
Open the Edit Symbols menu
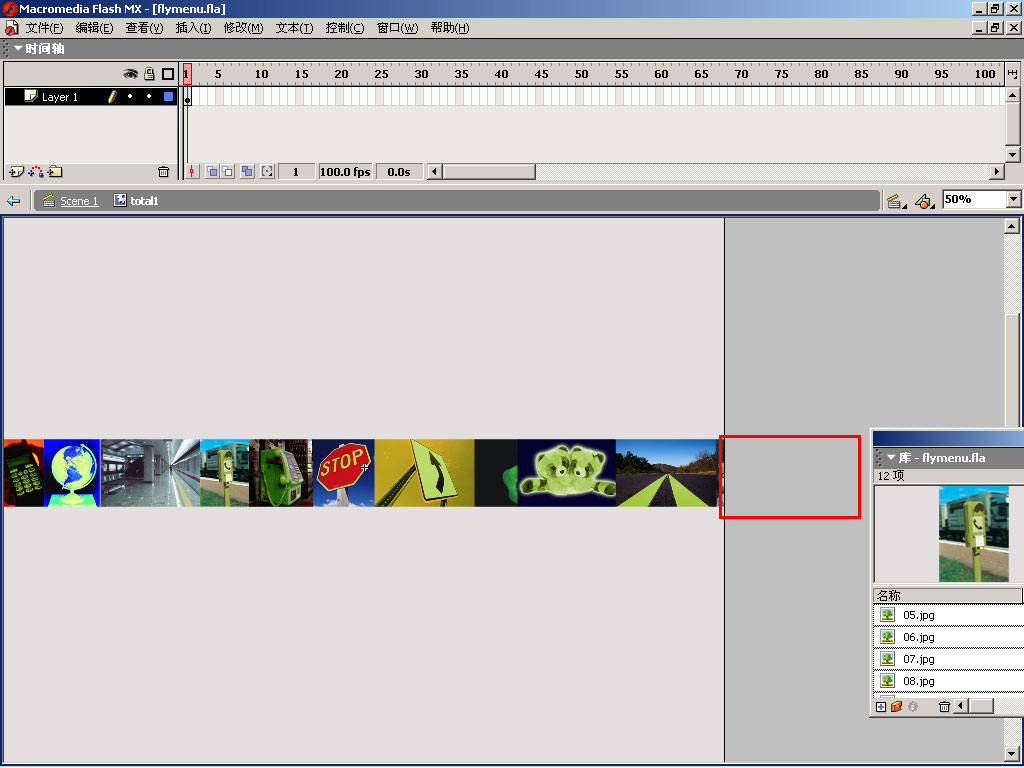[x=923, y=201]
